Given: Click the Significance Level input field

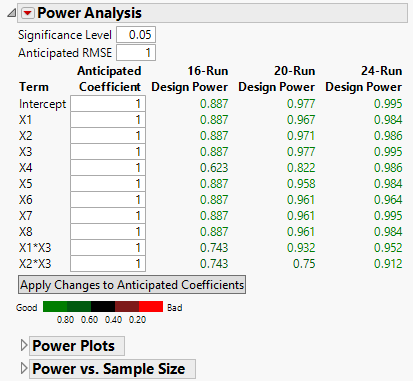Looking at the screenshot, I should pos(136,35).
